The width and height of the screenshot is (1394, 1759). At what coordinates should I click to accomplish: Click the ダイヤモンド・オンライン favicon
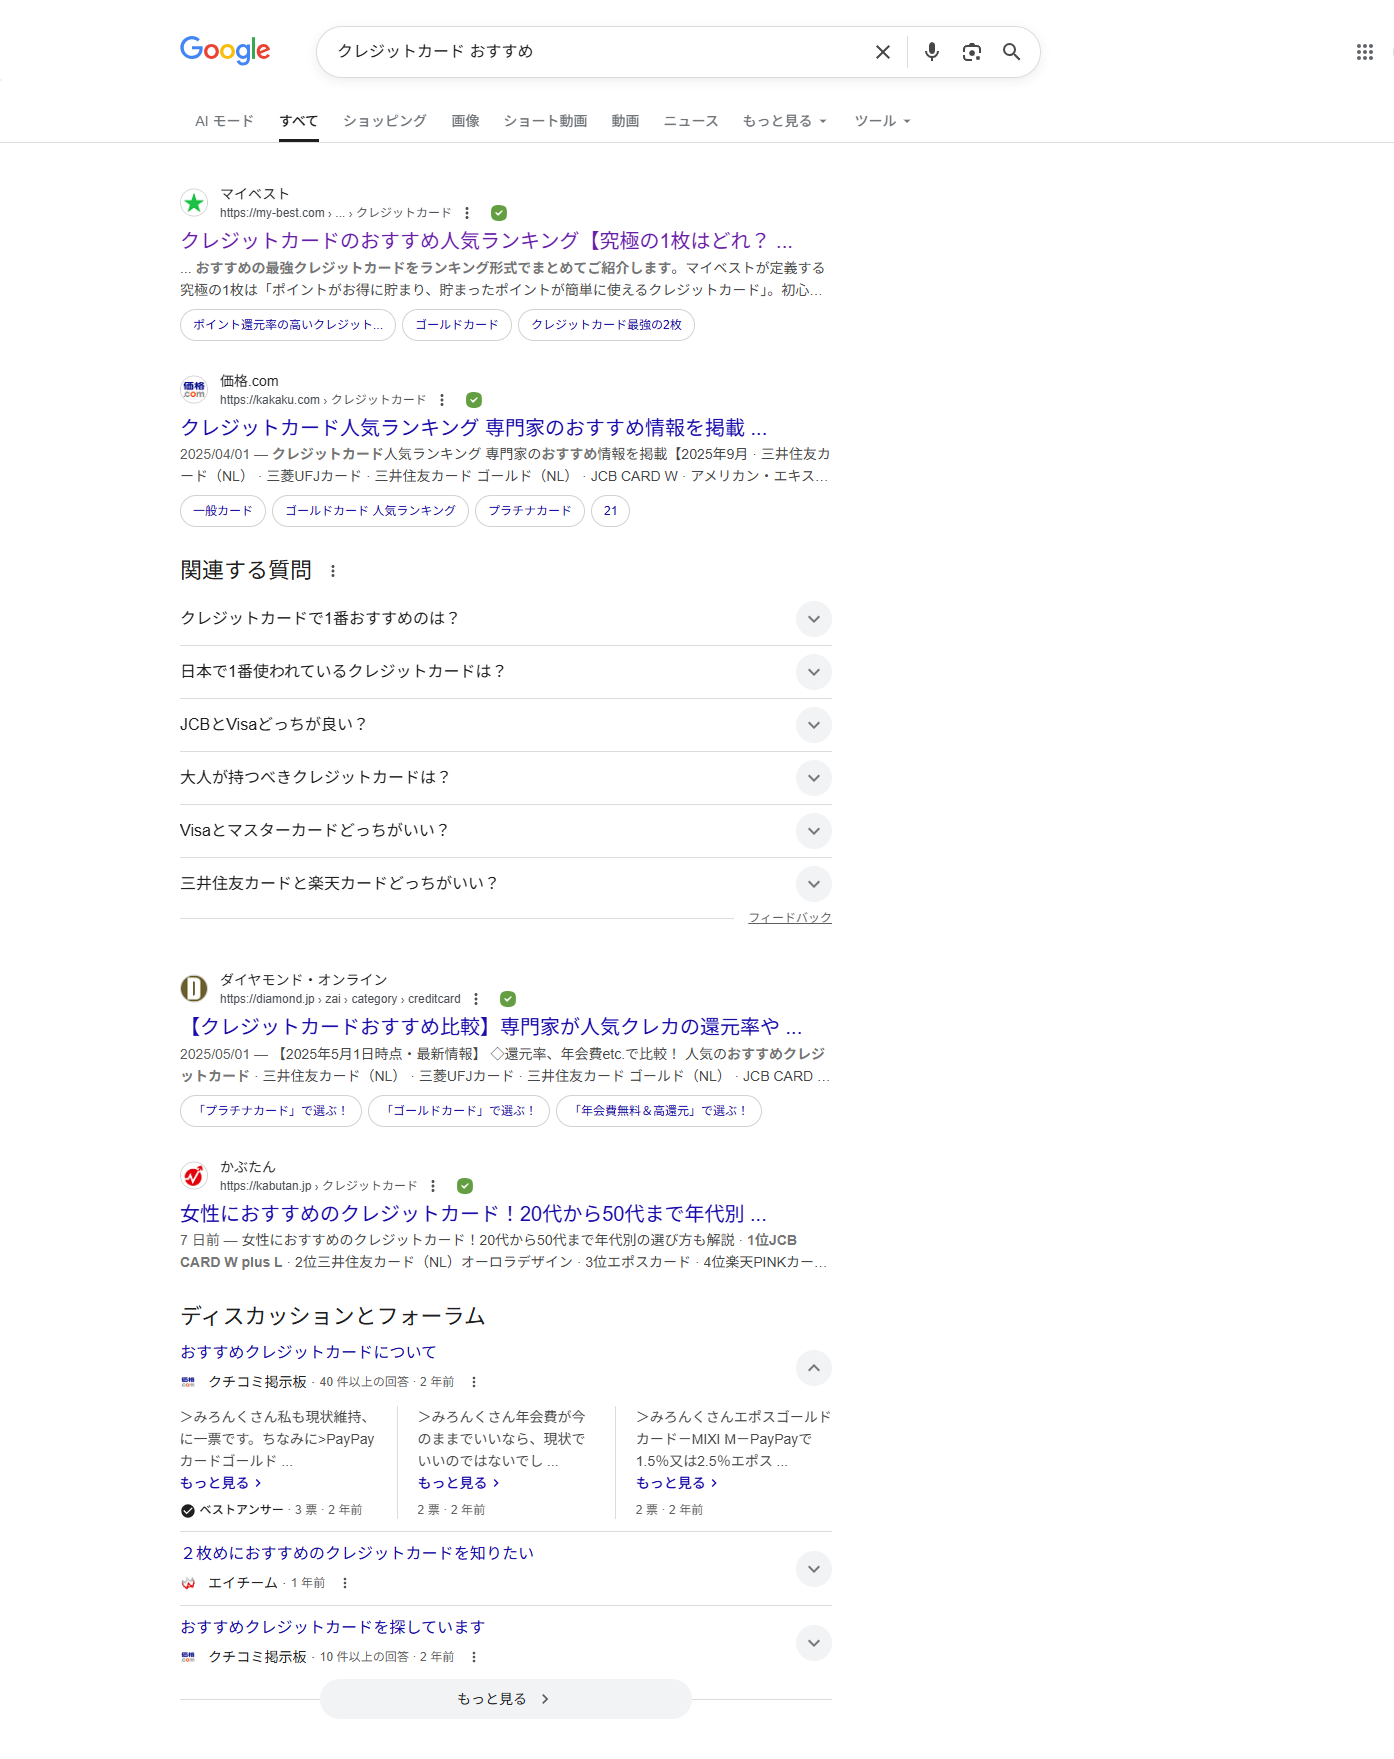coord(194,989)
